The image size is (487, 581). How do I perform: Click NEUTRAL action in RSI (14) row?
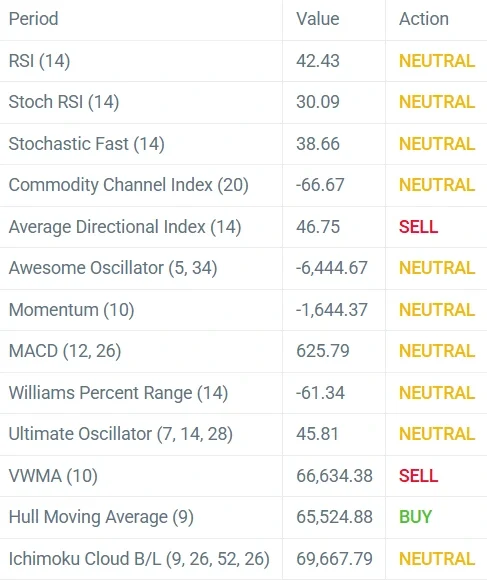click(437, 61)
